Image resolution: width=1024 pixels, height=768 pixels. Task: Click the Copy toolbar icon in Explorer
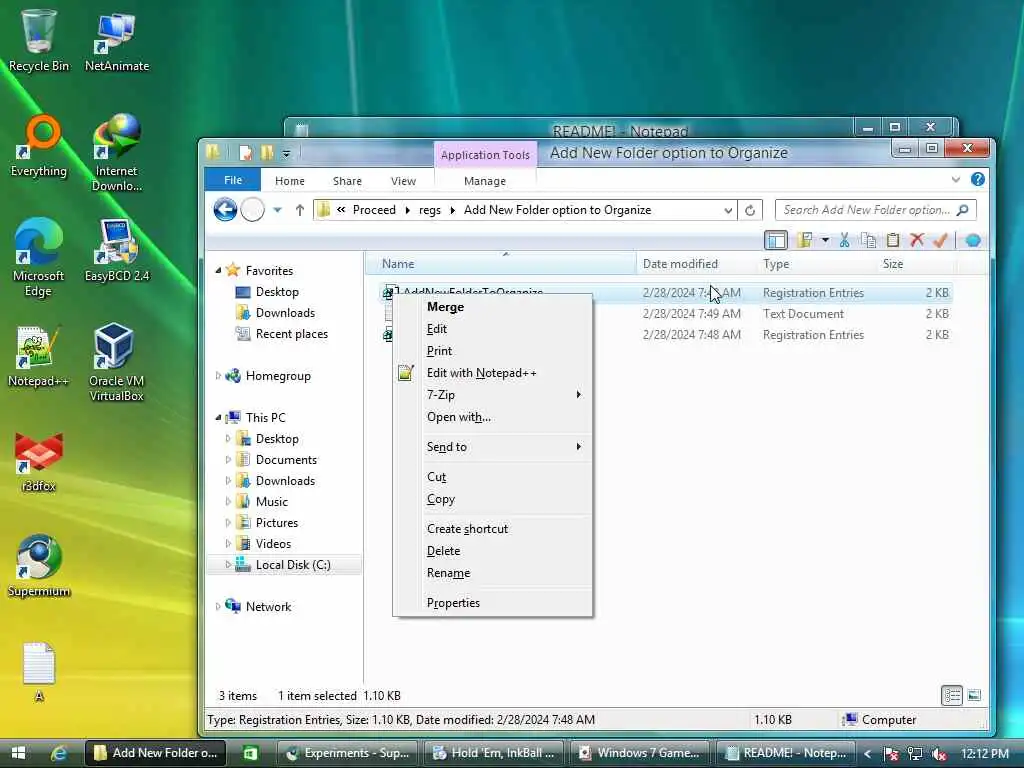tap(868, 240)
